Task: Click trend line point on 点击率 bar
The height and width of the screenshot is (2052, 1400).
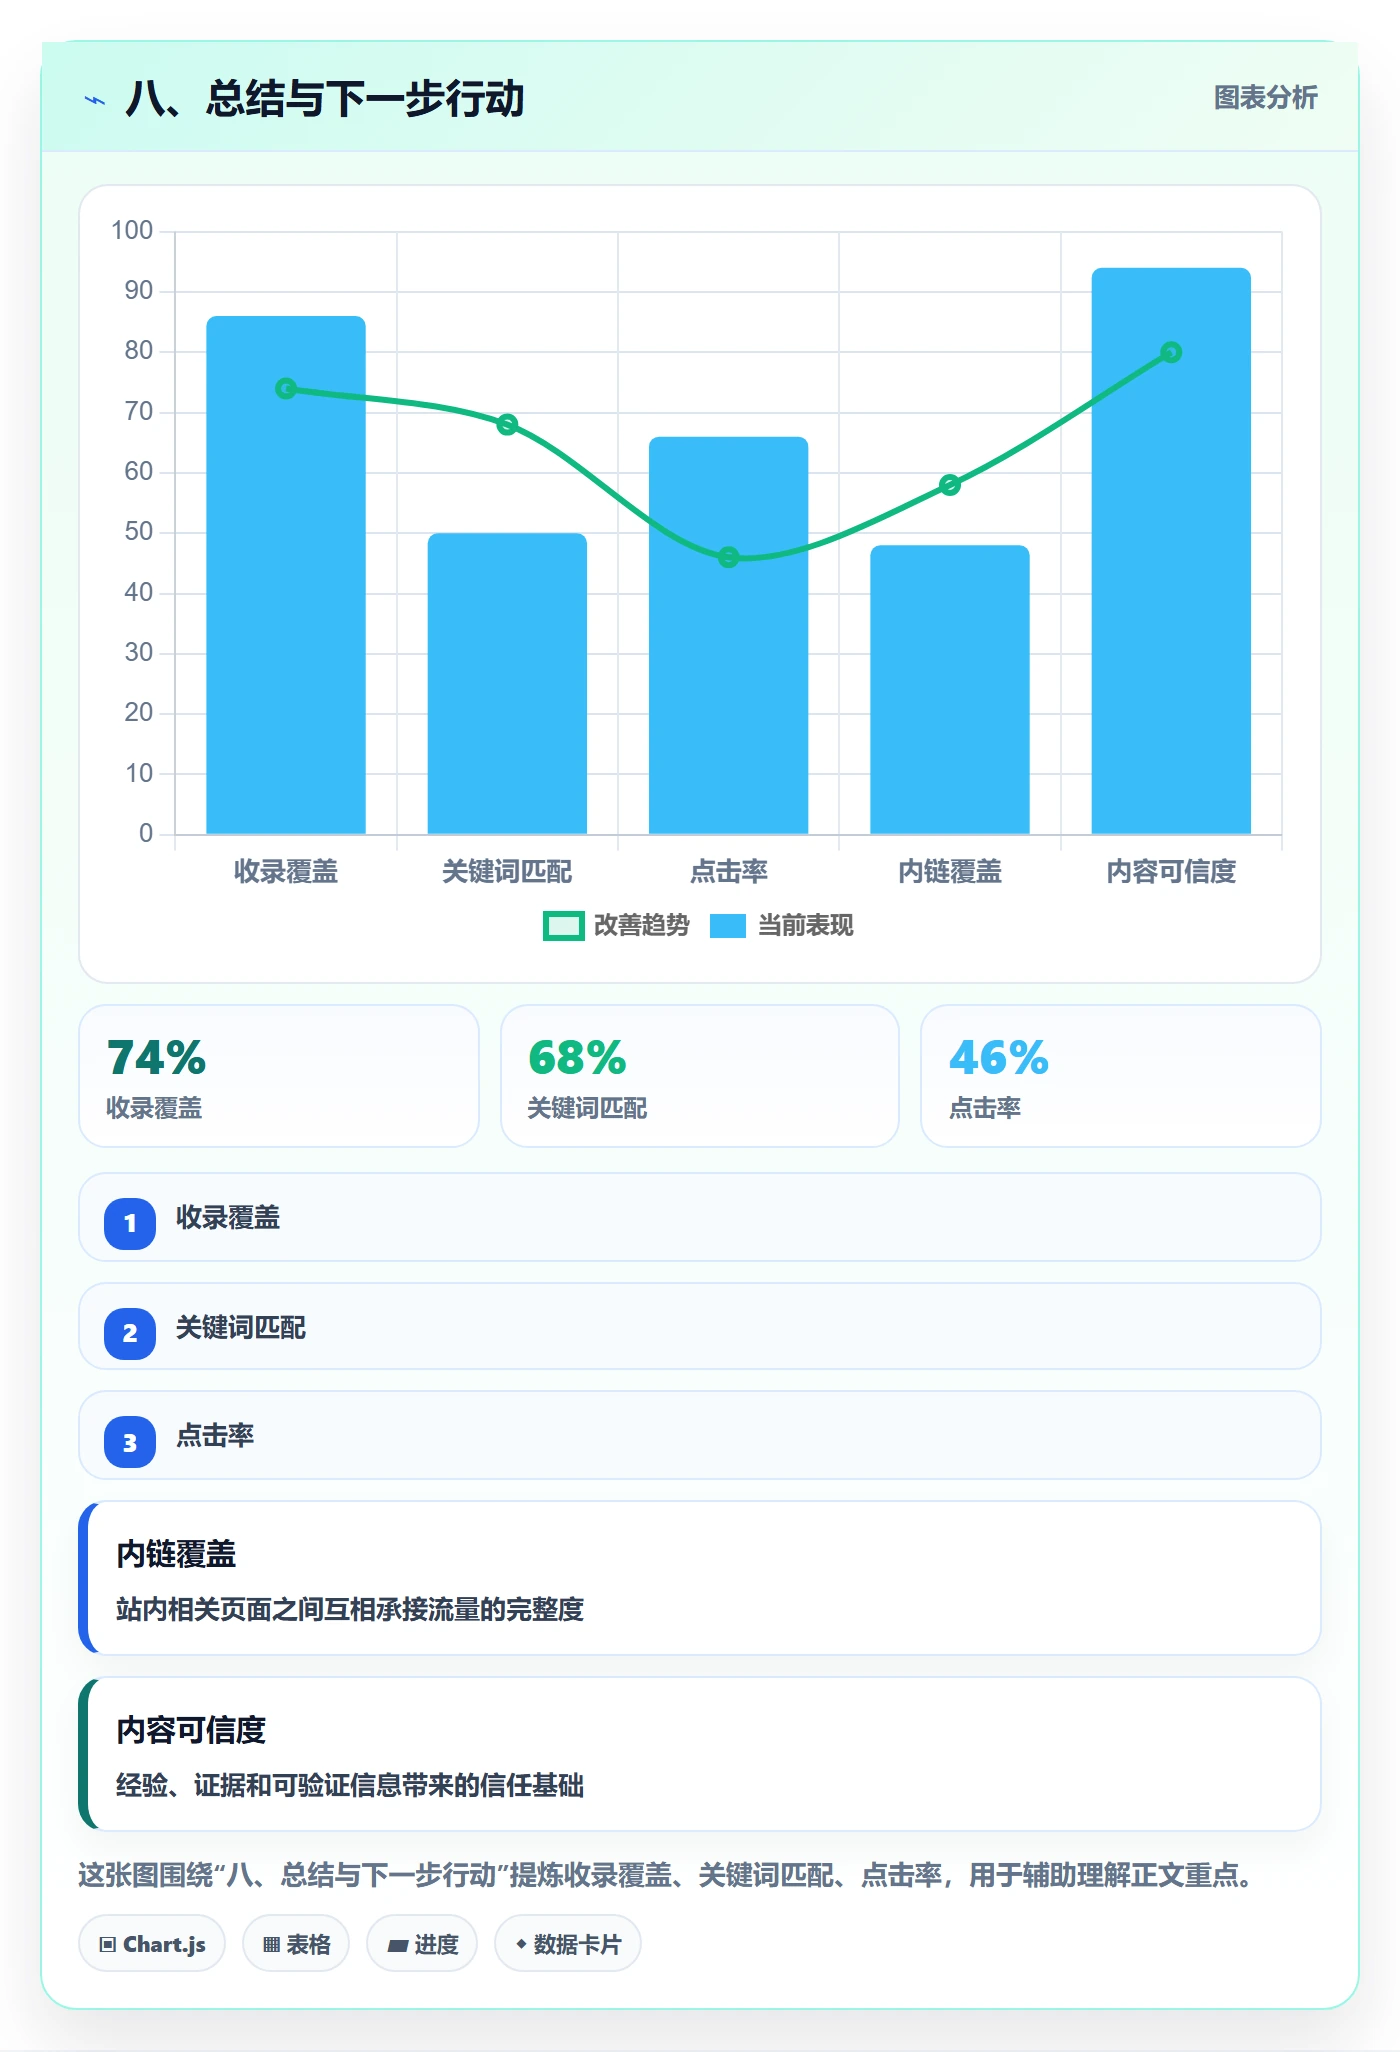Action: pos(729,557)
